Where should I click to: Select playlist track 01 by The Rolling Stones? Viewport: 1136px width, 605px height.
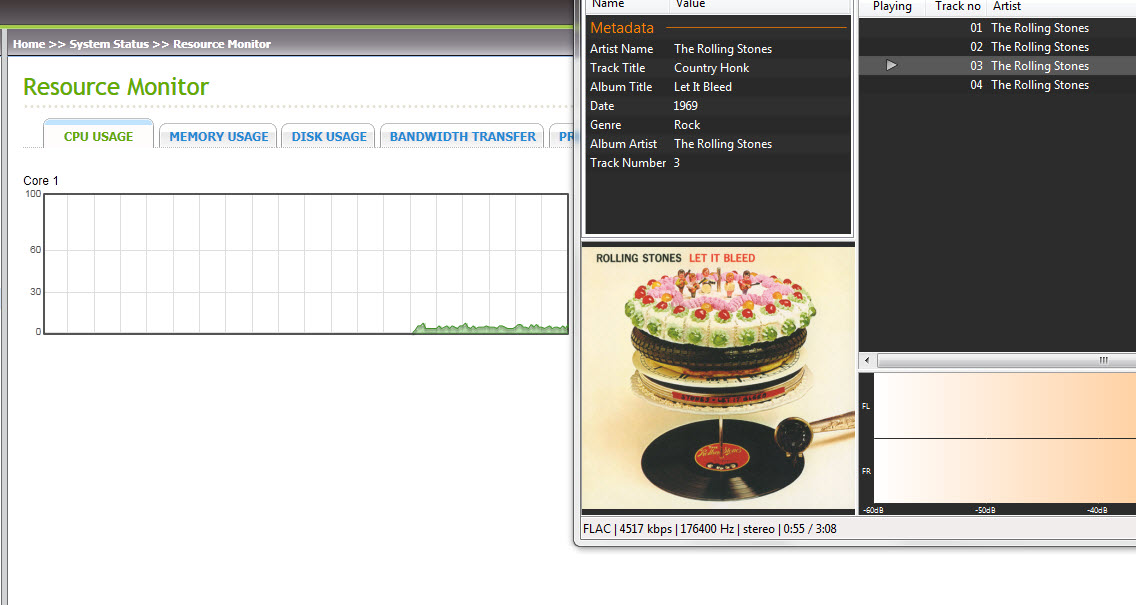pos(997,28)
